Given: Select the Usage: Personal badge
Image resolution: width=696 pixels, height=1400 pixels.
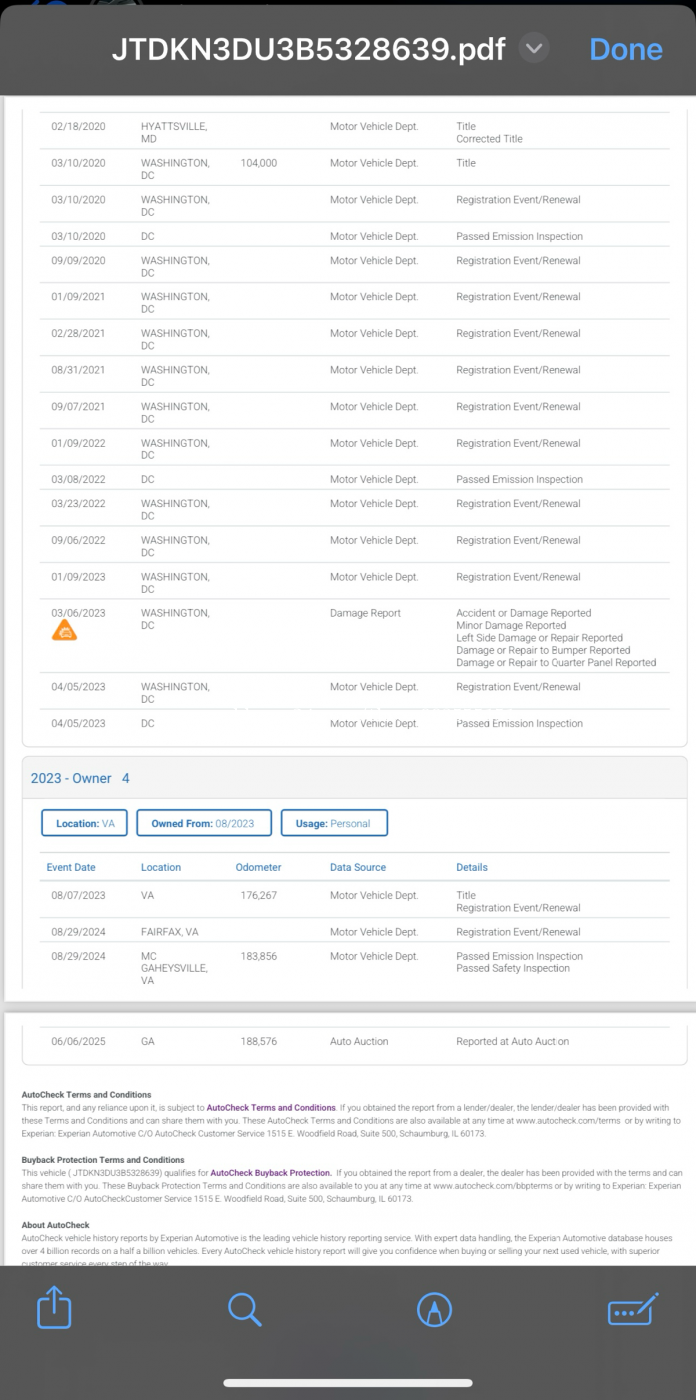Looking at the screenshot, I should [x=334, y=823].
